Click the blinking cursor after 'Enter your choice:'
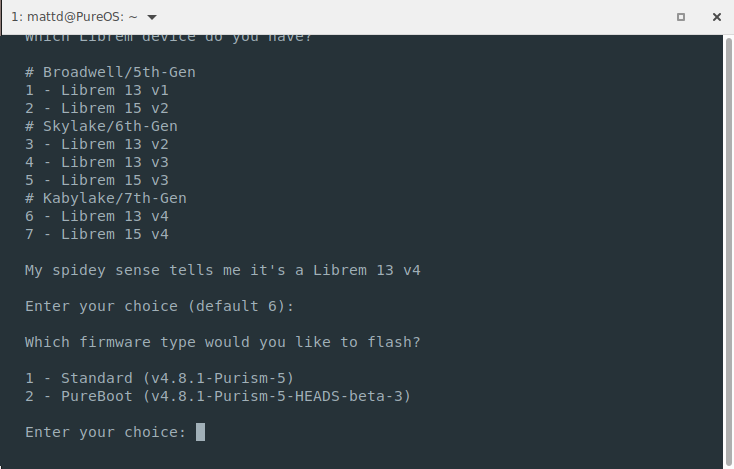The image size is (734, 469). 200,432
